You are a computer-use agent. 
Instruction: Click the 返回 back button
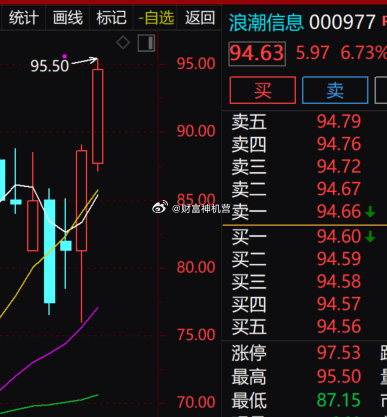[200, 18]
